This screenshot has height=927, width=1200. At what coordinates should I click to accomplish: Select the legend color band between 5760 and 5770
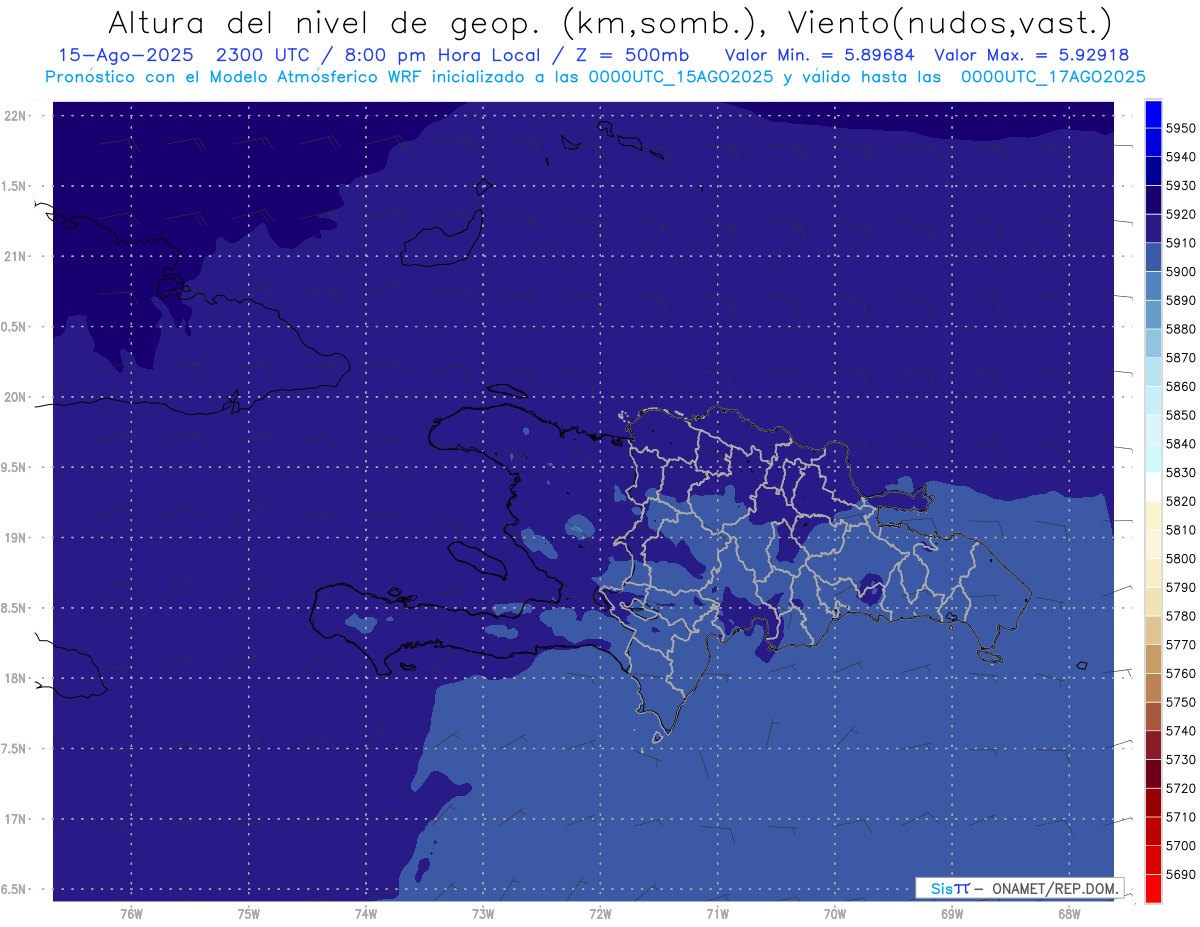(1152, 659)
